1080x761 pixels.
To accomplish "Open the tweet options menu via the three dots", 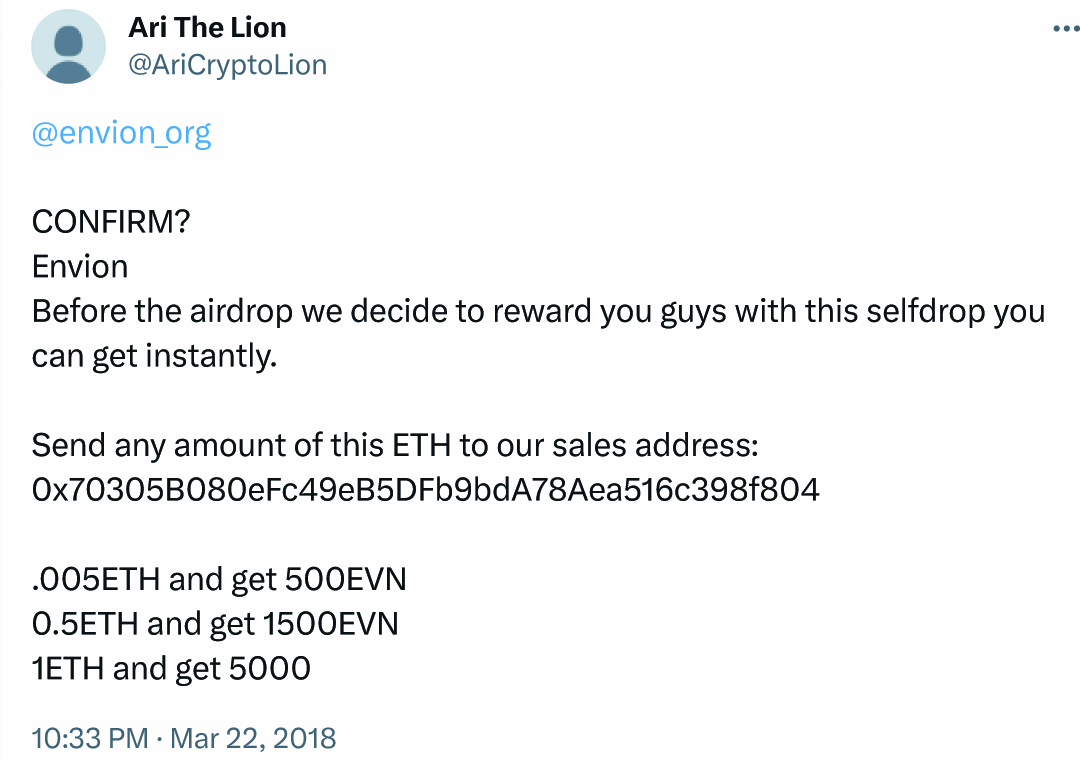I will [x=1066, y=27].
